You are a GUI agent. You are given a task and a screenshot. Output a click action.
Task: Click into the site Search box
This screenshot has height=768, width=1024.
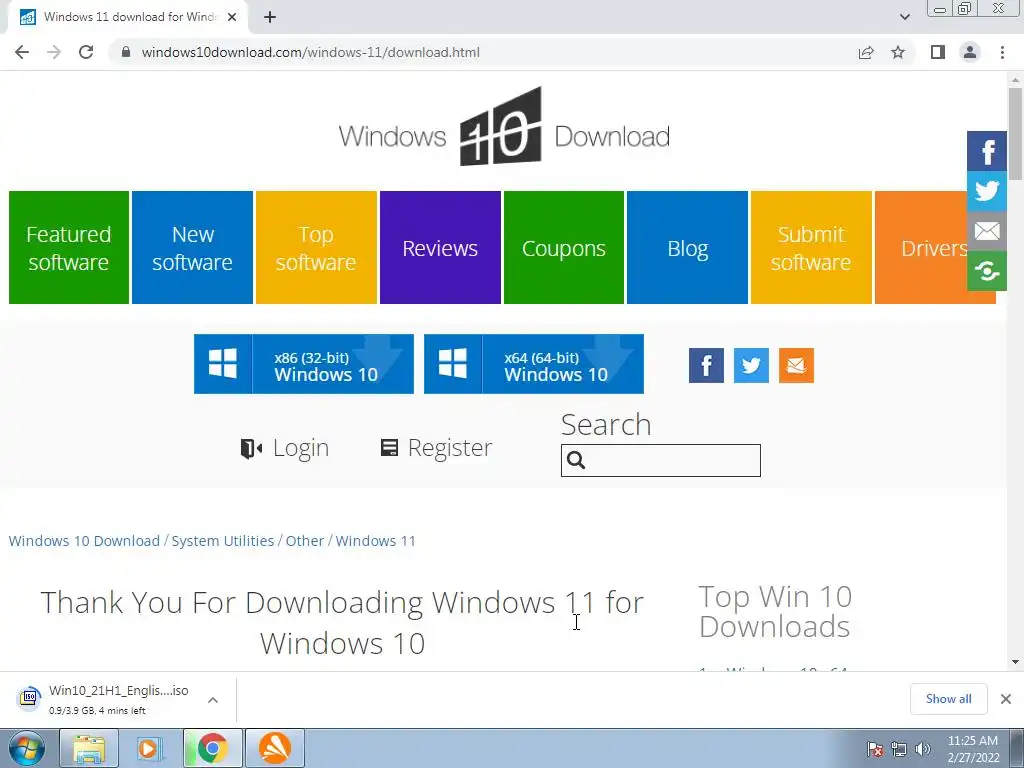(660, 460)
